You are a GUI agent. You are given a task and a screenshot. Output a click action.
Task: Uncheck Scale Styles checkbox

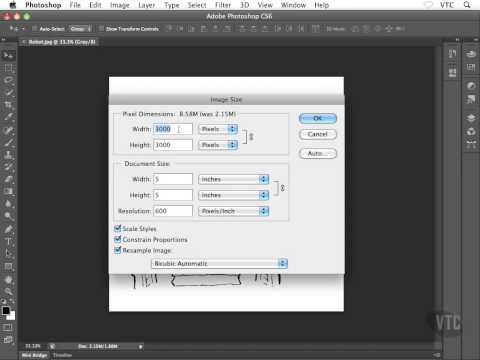pyautogui.click(x=117, y=228)
